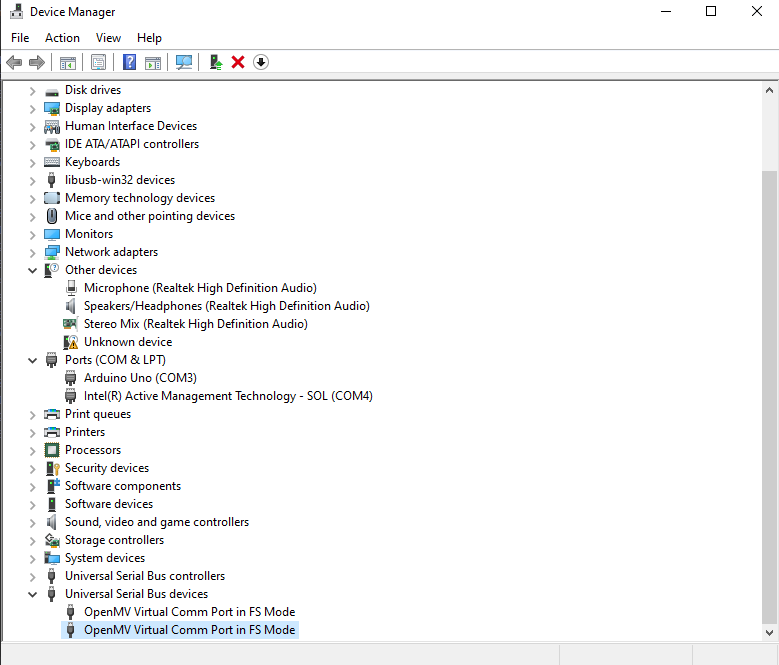
Task: Click the Monitors category icon
Action: point(52,234)
